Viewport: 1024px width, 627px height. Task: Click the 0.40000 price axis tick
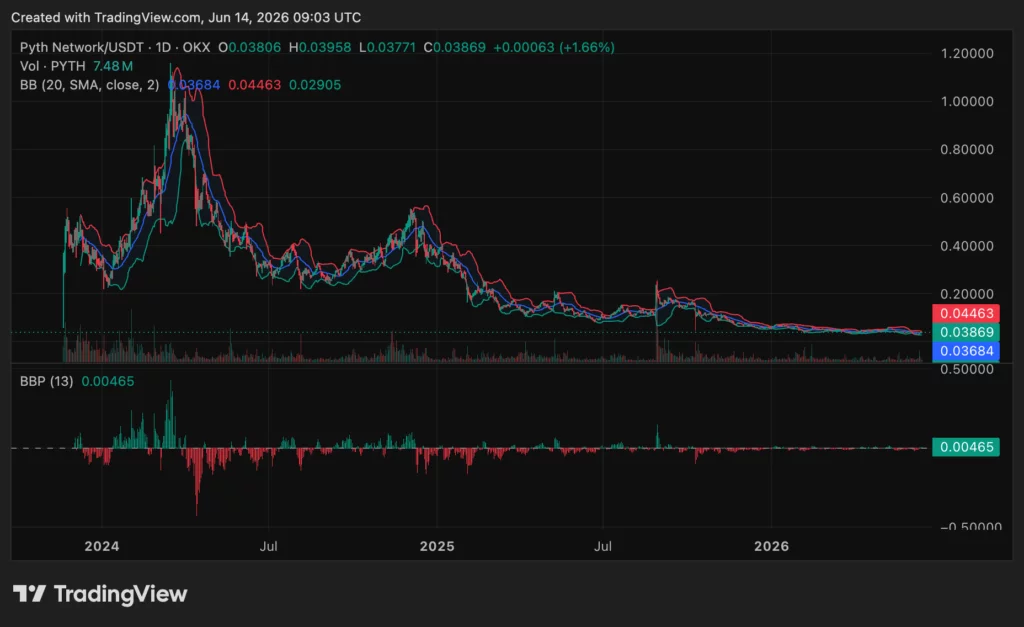pyautogui.click(x=967, y=246)
